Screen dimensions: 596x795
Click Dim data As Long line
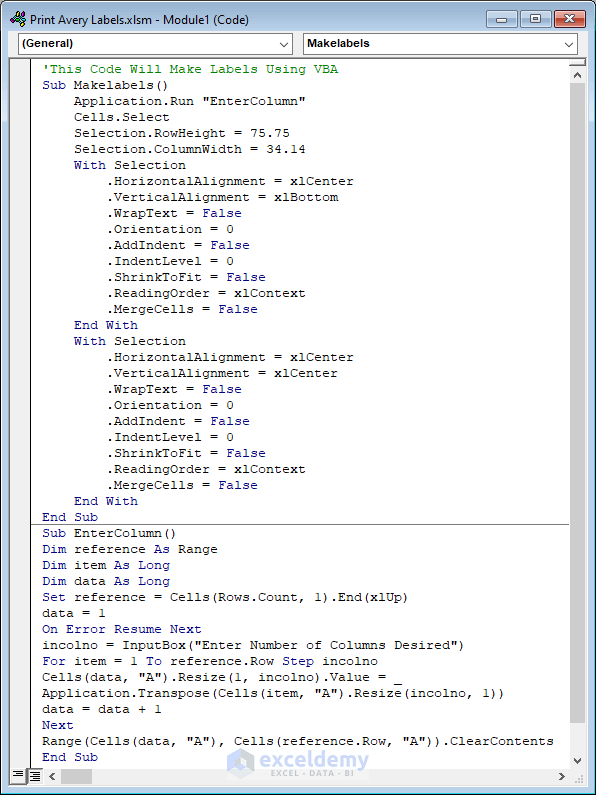click(x=106, y=581)
